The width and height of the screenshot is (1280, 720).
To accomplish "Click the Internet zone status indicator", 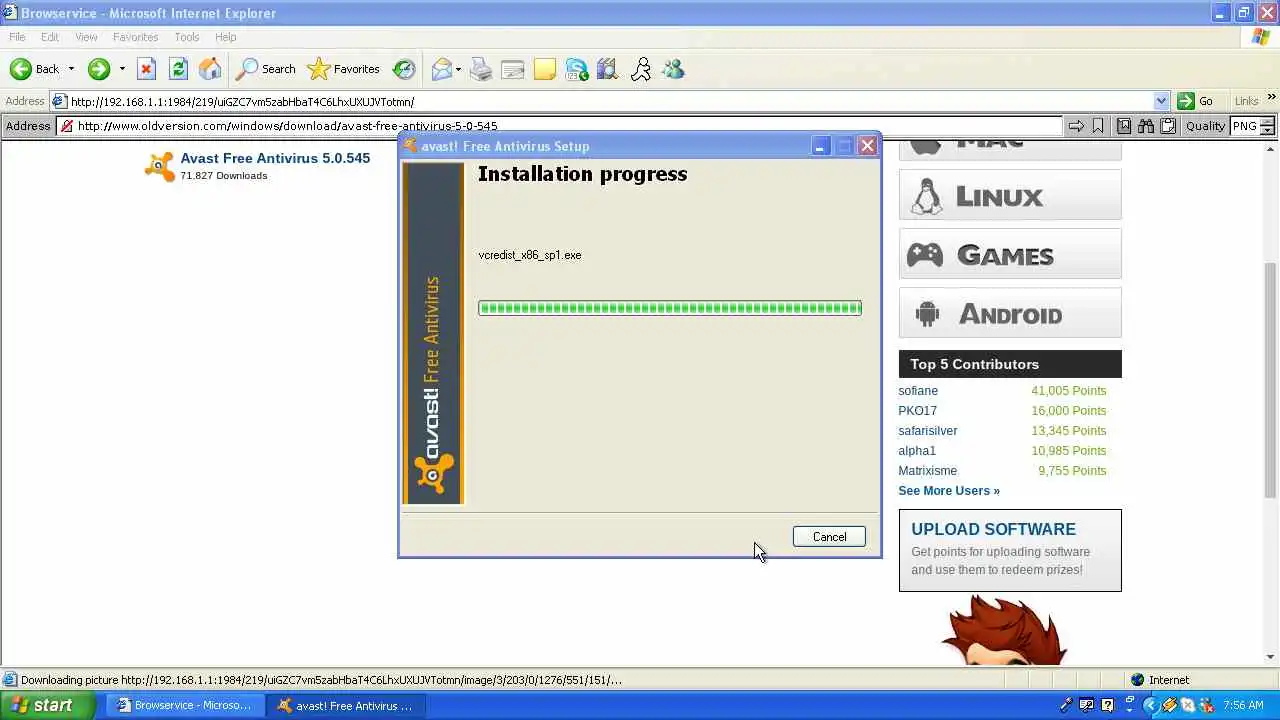I will [x=1160, y=680].
